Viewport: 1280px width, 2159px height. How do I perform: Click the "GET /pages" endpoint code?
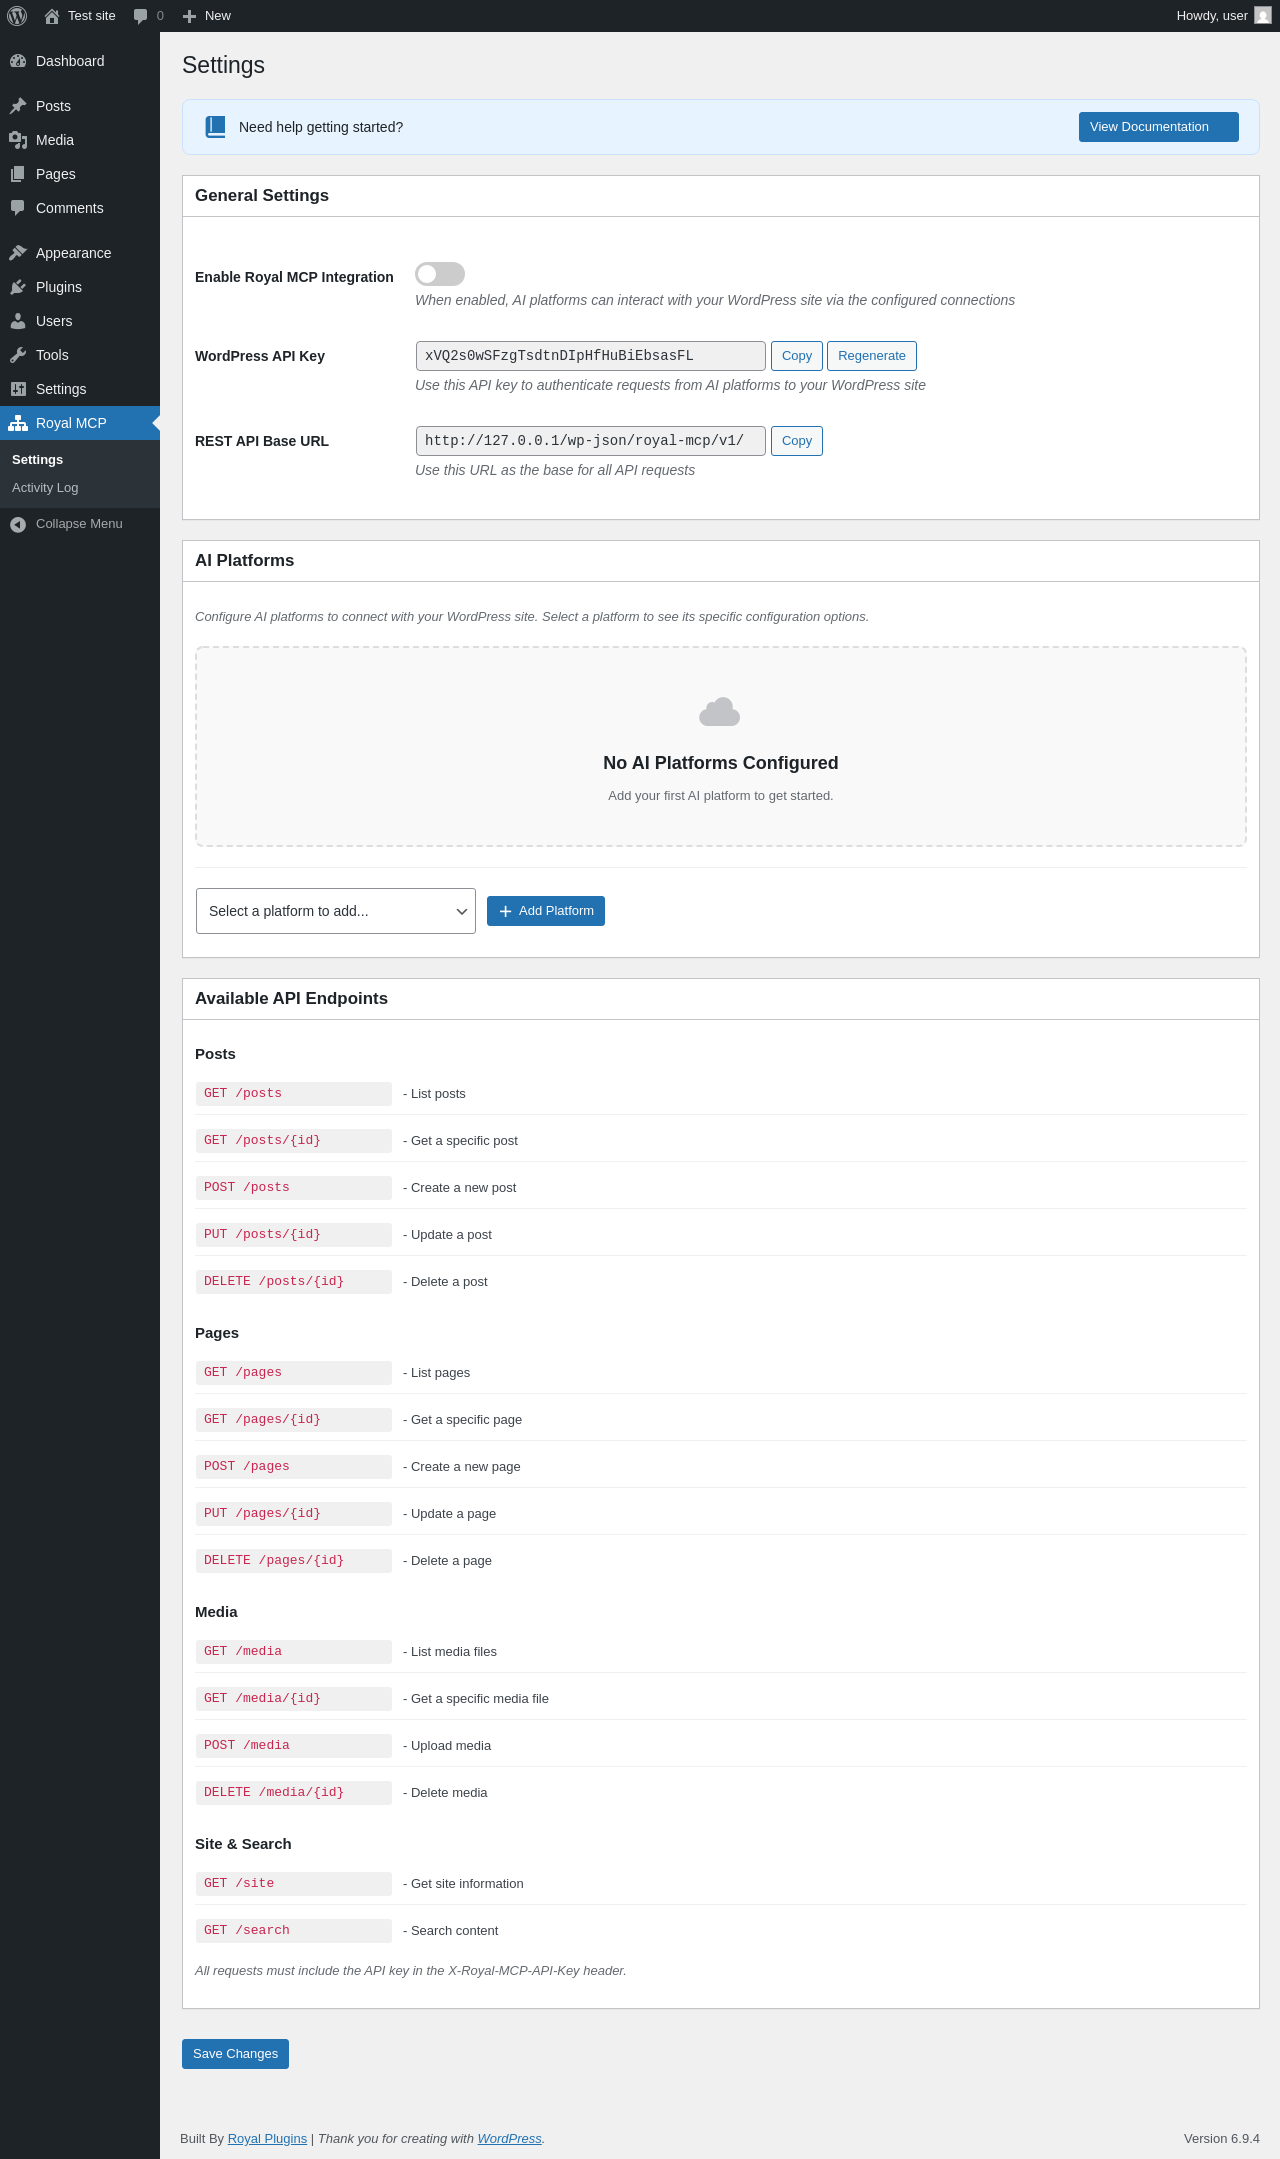pos(294,1373)
